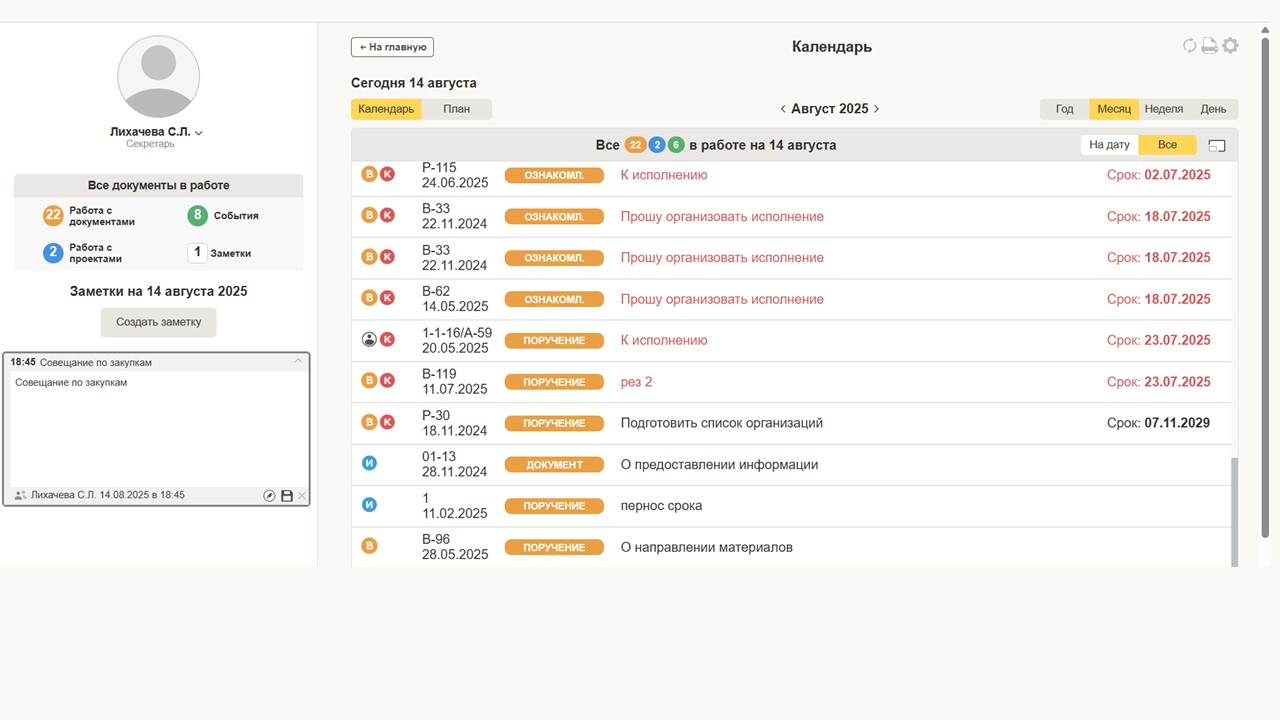Click the 'Создать заметку' button
Image resolution: width=1280 pixels, height=720 pixels.
click(x=158, y=322)
